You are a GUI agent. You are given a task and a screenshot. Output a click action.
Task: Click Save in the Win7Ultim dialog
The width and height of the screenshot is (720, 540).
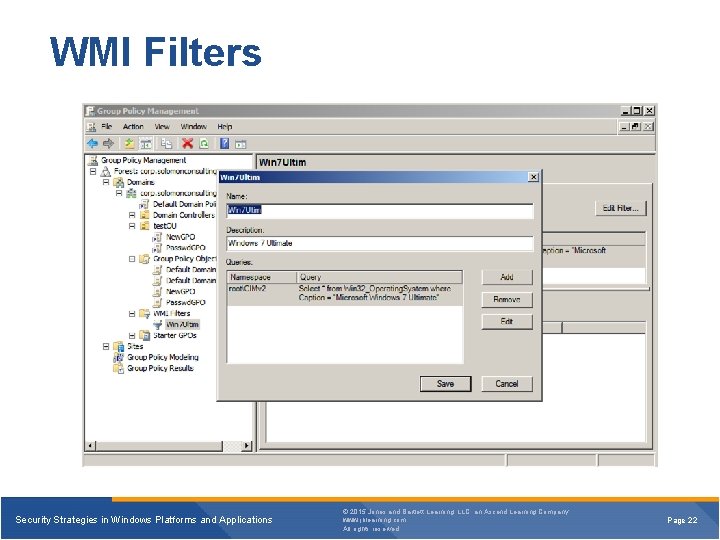[x=445, y=384]
